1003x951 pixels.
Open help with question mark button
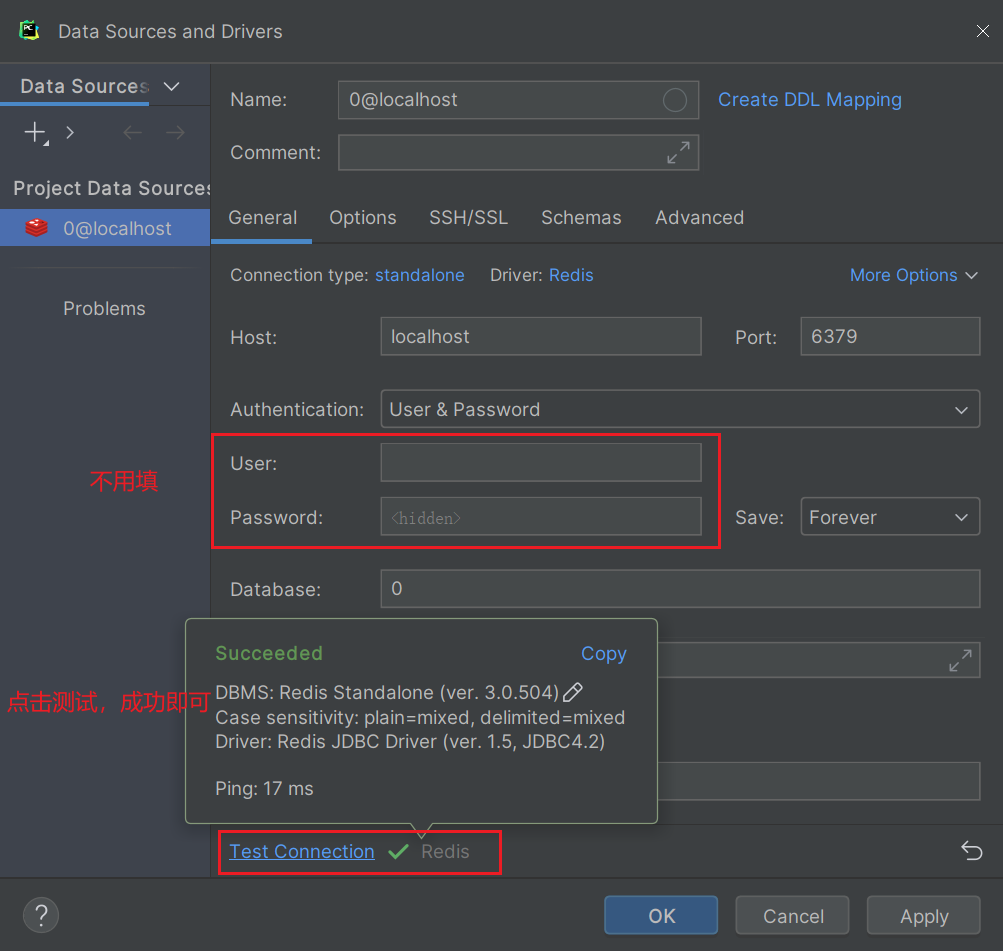pyautogui.click(x=41, y=915)
